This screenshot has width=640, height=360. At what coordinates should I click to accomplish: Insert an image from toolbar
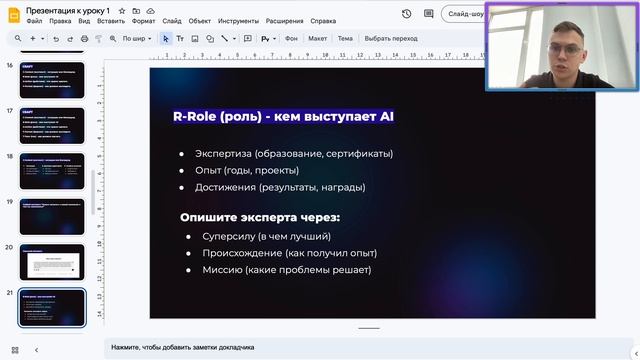pos(195,39)
